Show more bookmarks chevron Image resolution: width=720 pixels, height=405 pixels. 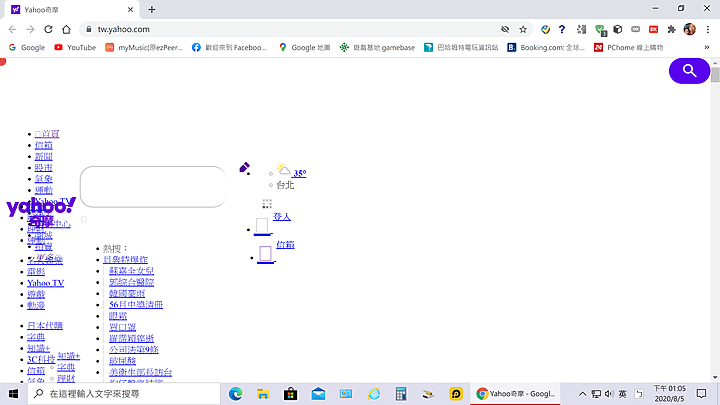707,47
